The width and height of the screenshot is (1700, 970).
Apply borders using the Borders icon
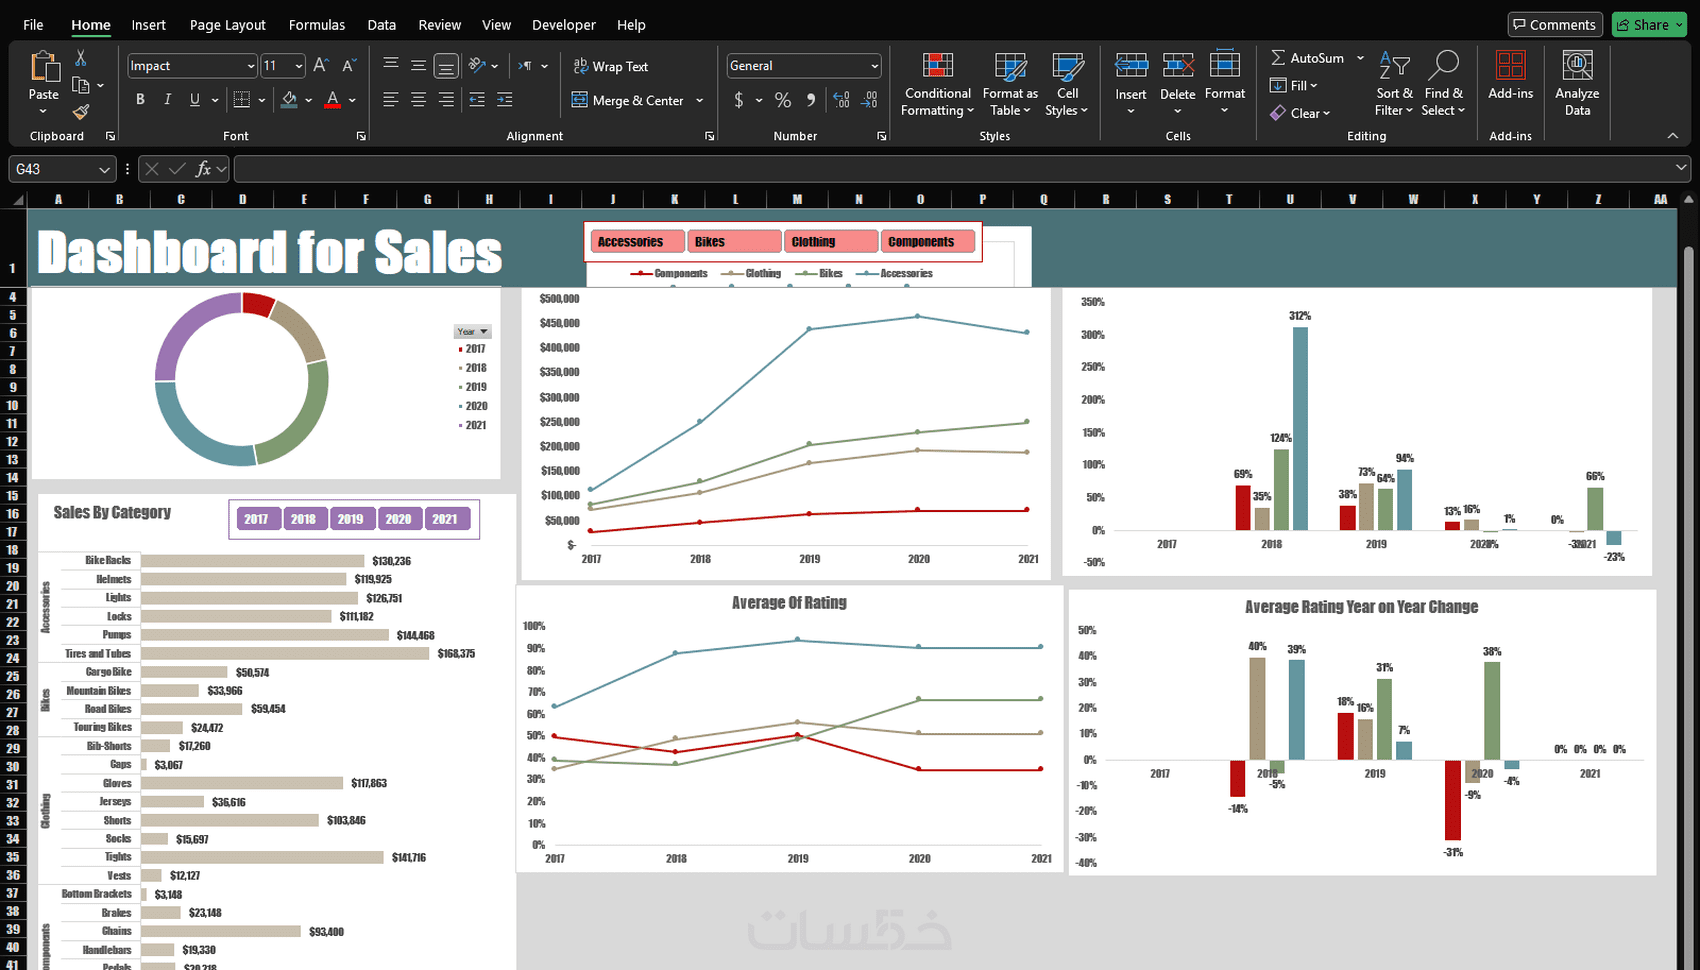pyautogui.click(x=241, y=99)
